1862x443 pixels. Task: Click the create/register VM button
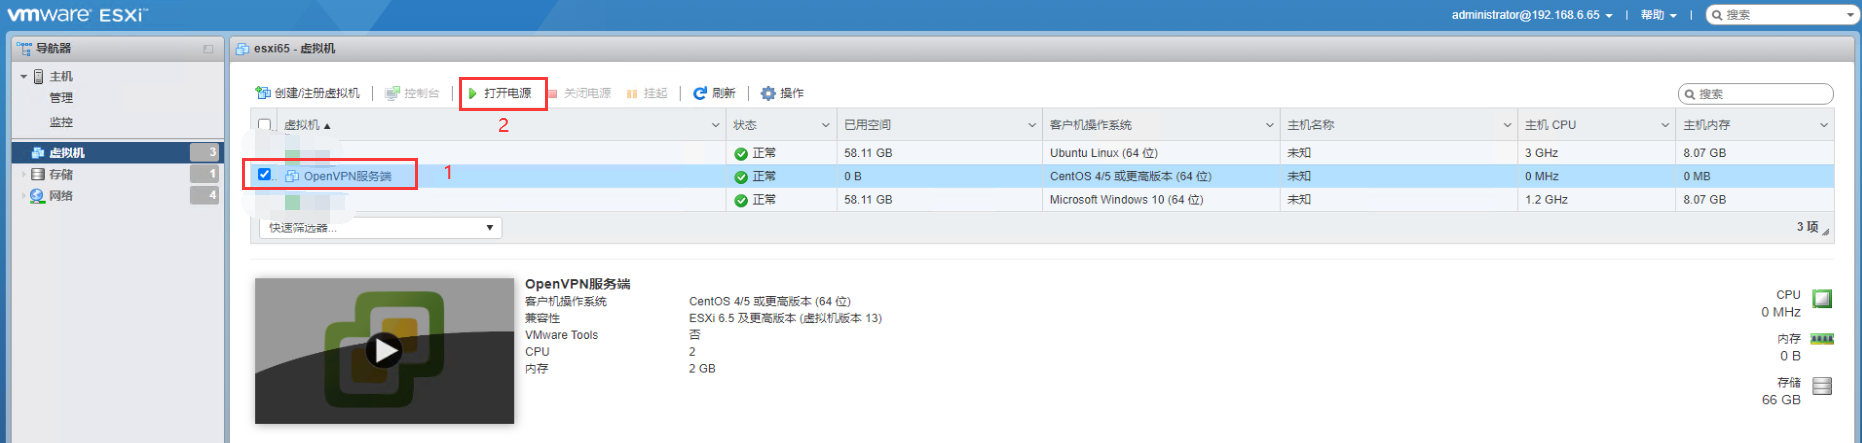(x=307, y=93)
